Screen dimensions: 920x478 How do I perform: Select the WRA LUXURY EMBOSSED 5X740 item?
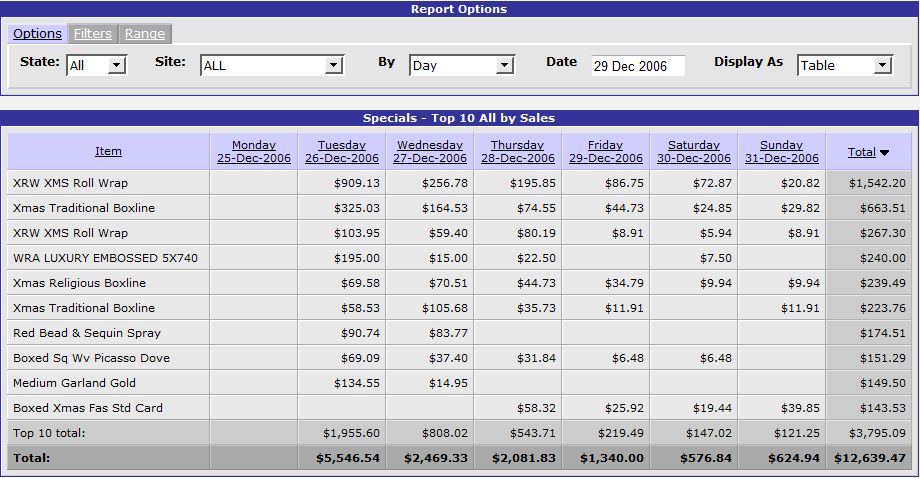coord(106,258)
